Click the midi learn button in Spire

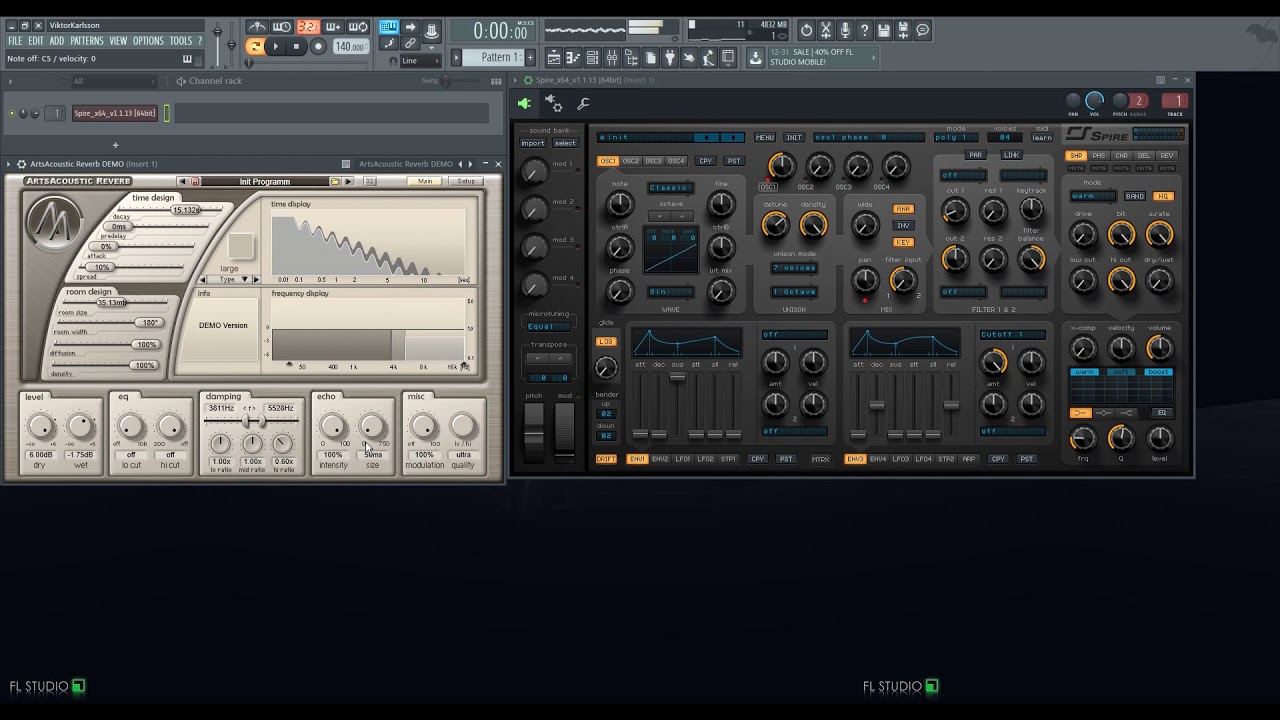click(x=1042, y=138)
